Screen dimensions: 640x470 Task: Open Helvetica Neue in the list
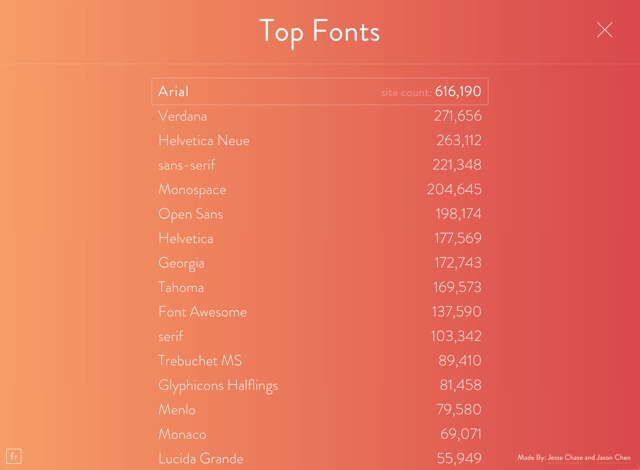pos(320,140)
